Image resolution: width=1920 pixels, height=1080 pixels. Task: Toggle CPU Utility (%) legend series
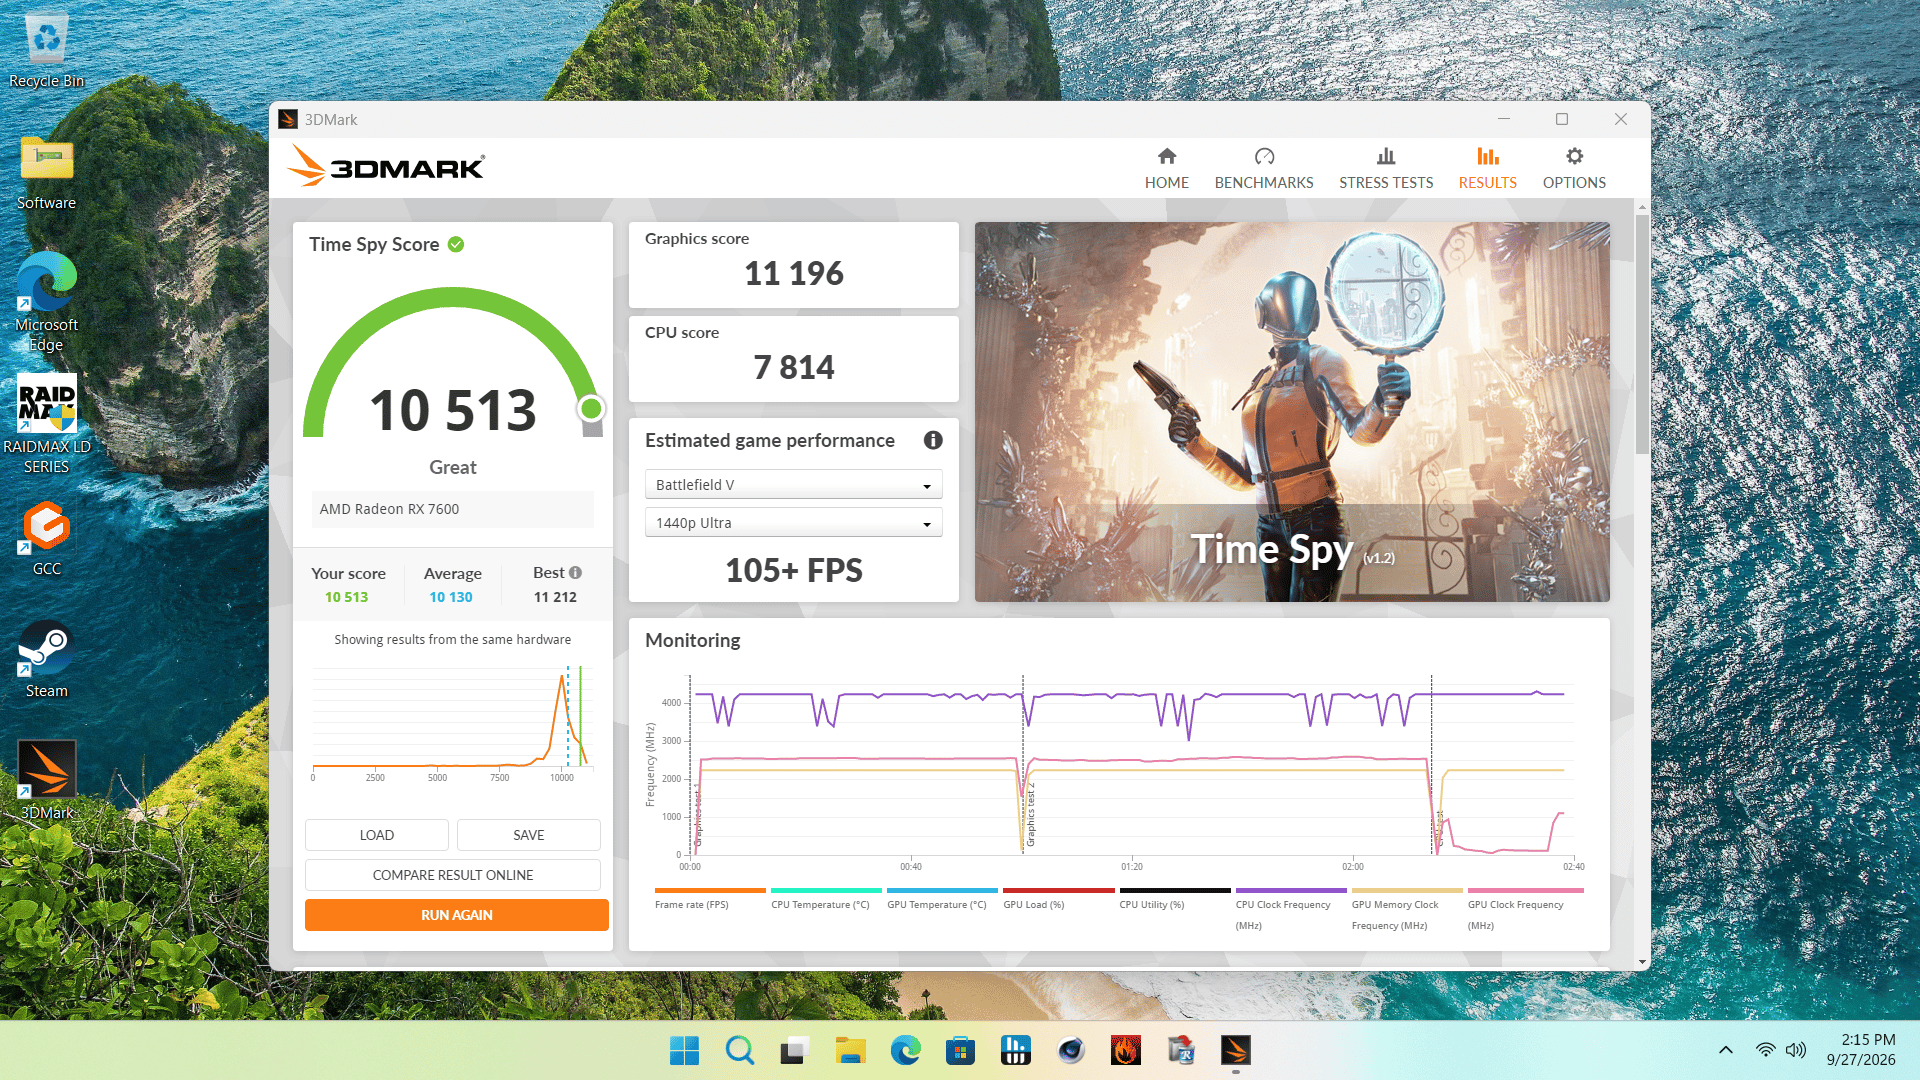[x=1175, y=898]
